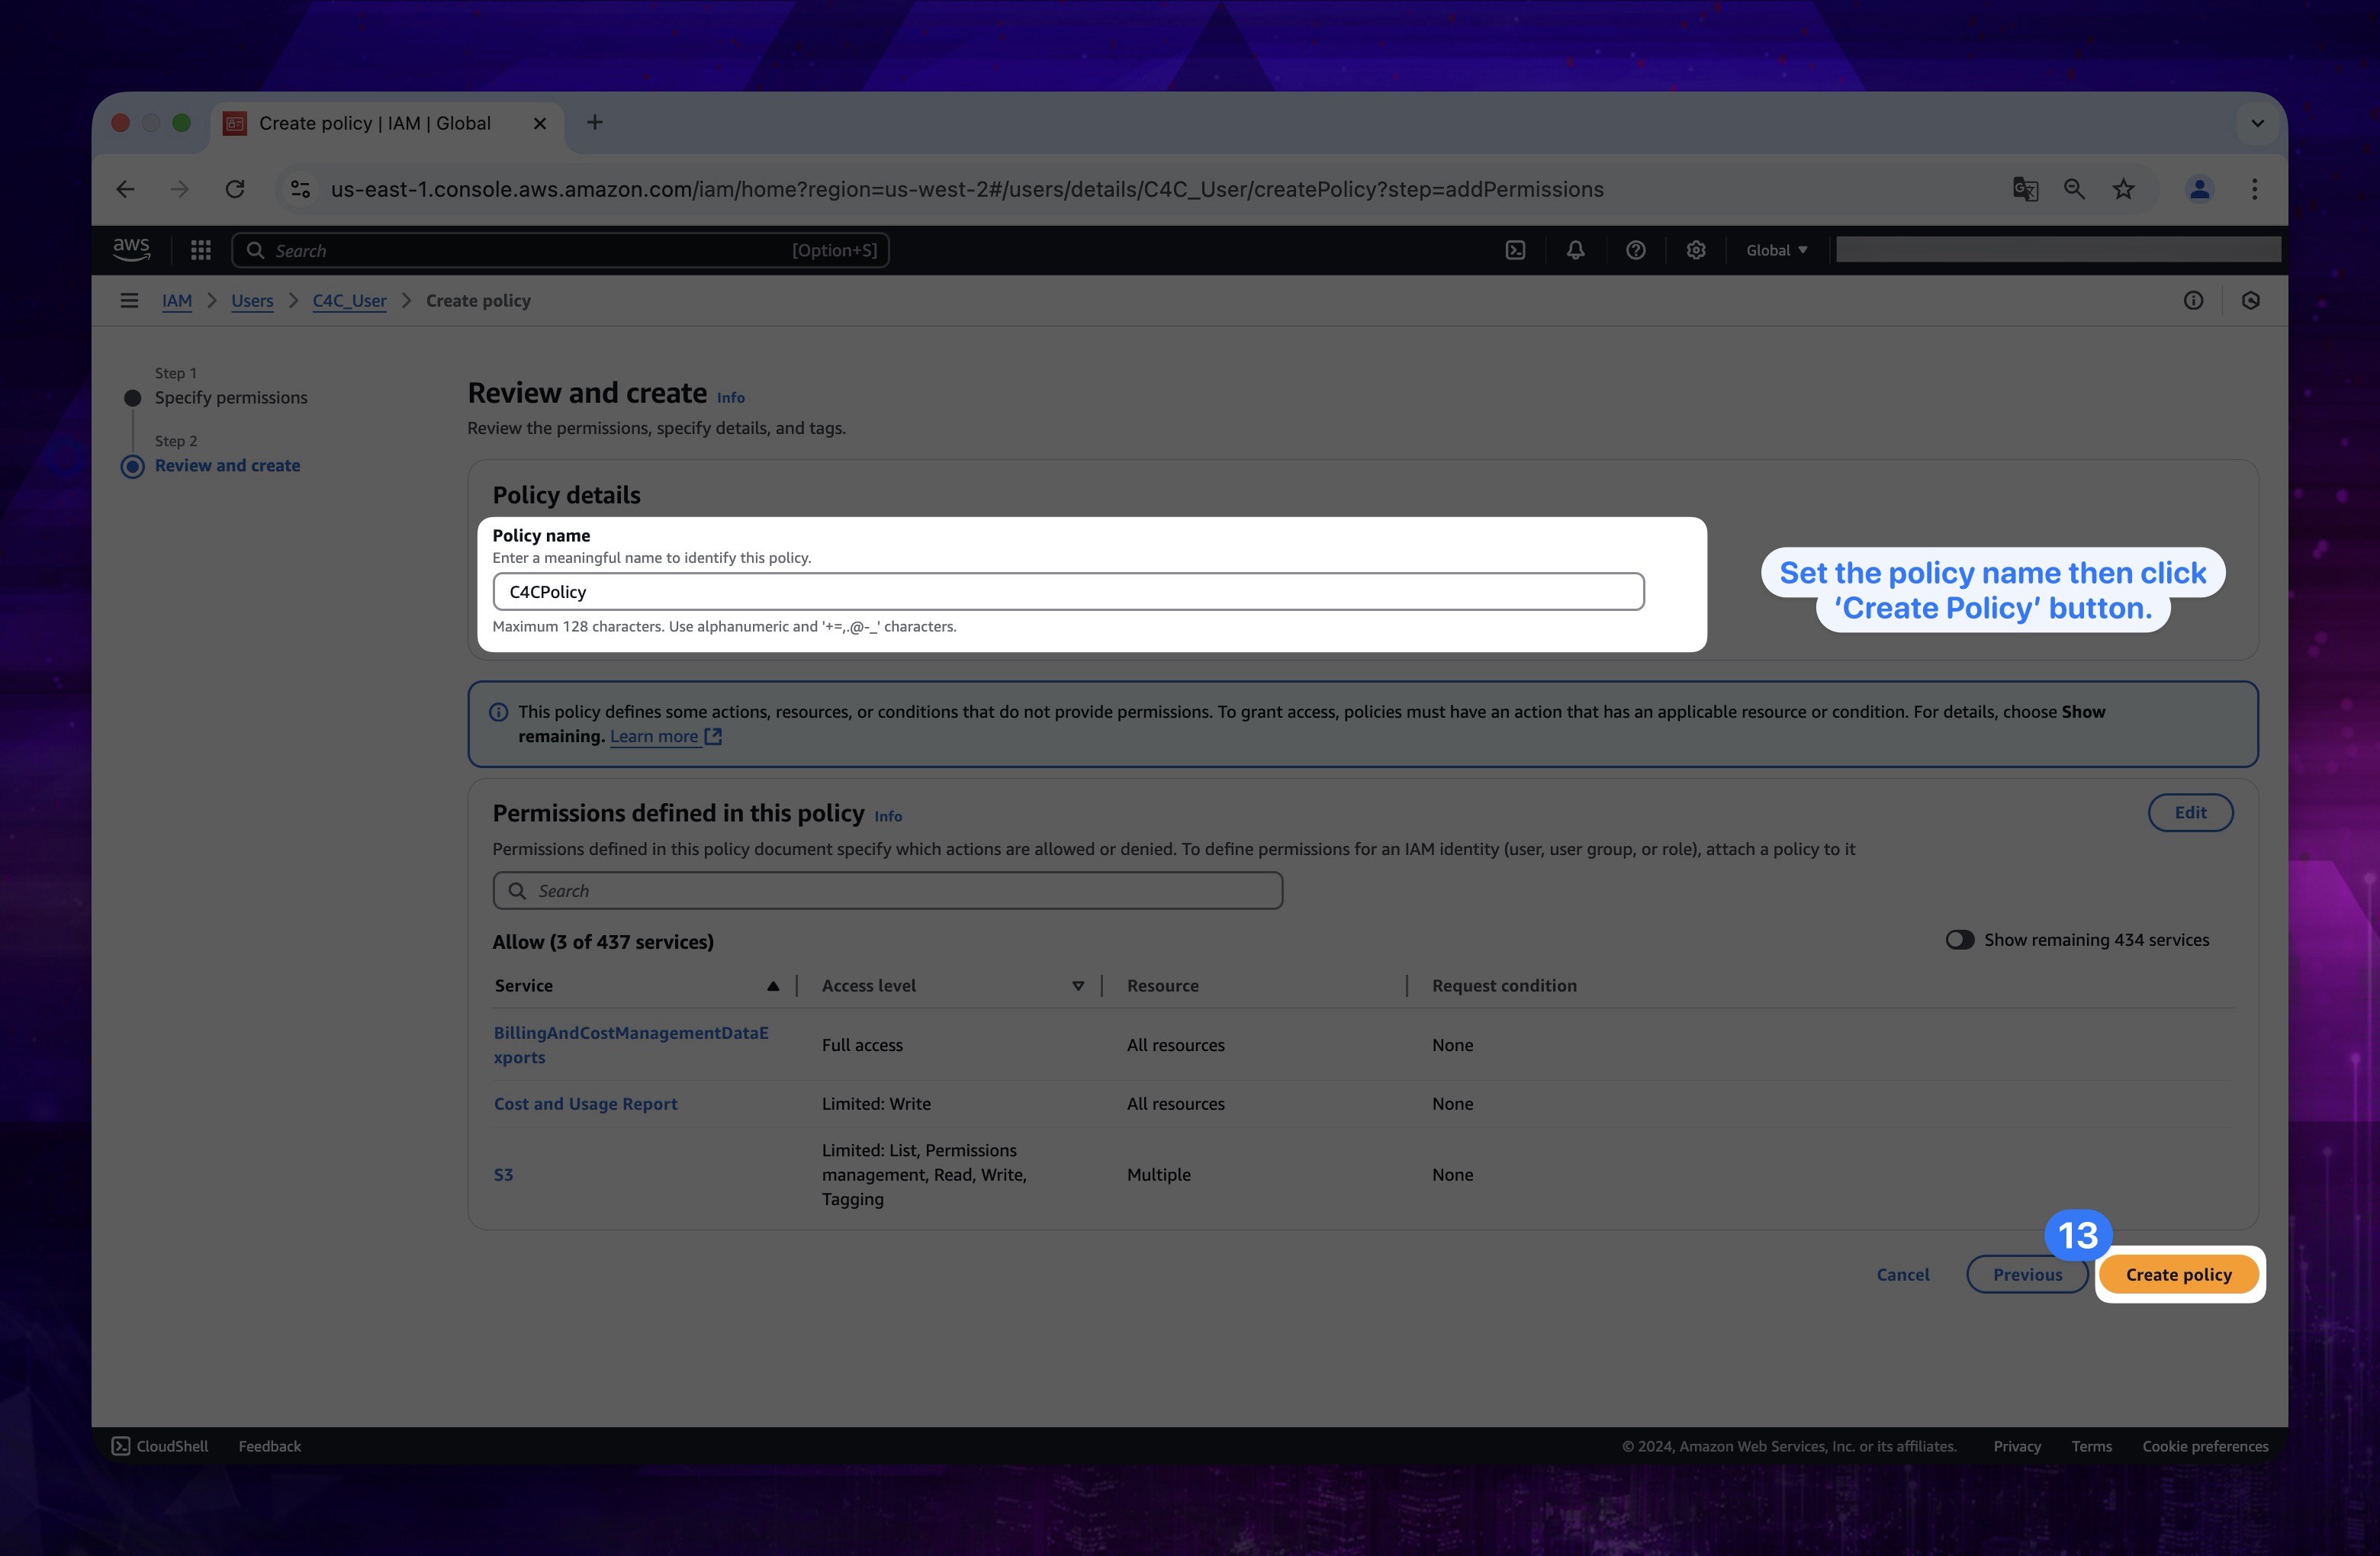This screenshot has height=1556, width=2380.
Task: Click 'Limited: Write' access level cell
Action: pos(876,1103)
